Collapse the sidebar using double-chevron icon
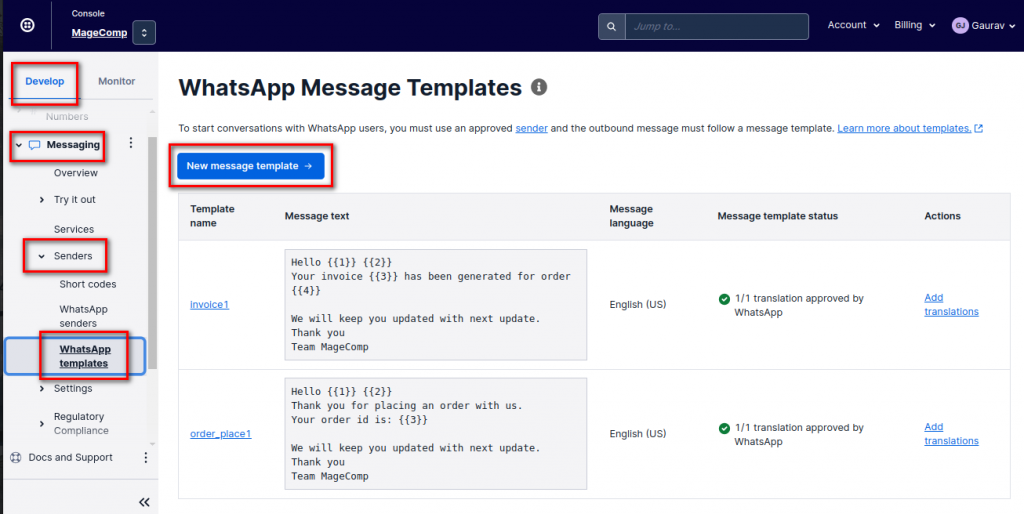This screenshot has height=514, width=1024. click(144, 502)
